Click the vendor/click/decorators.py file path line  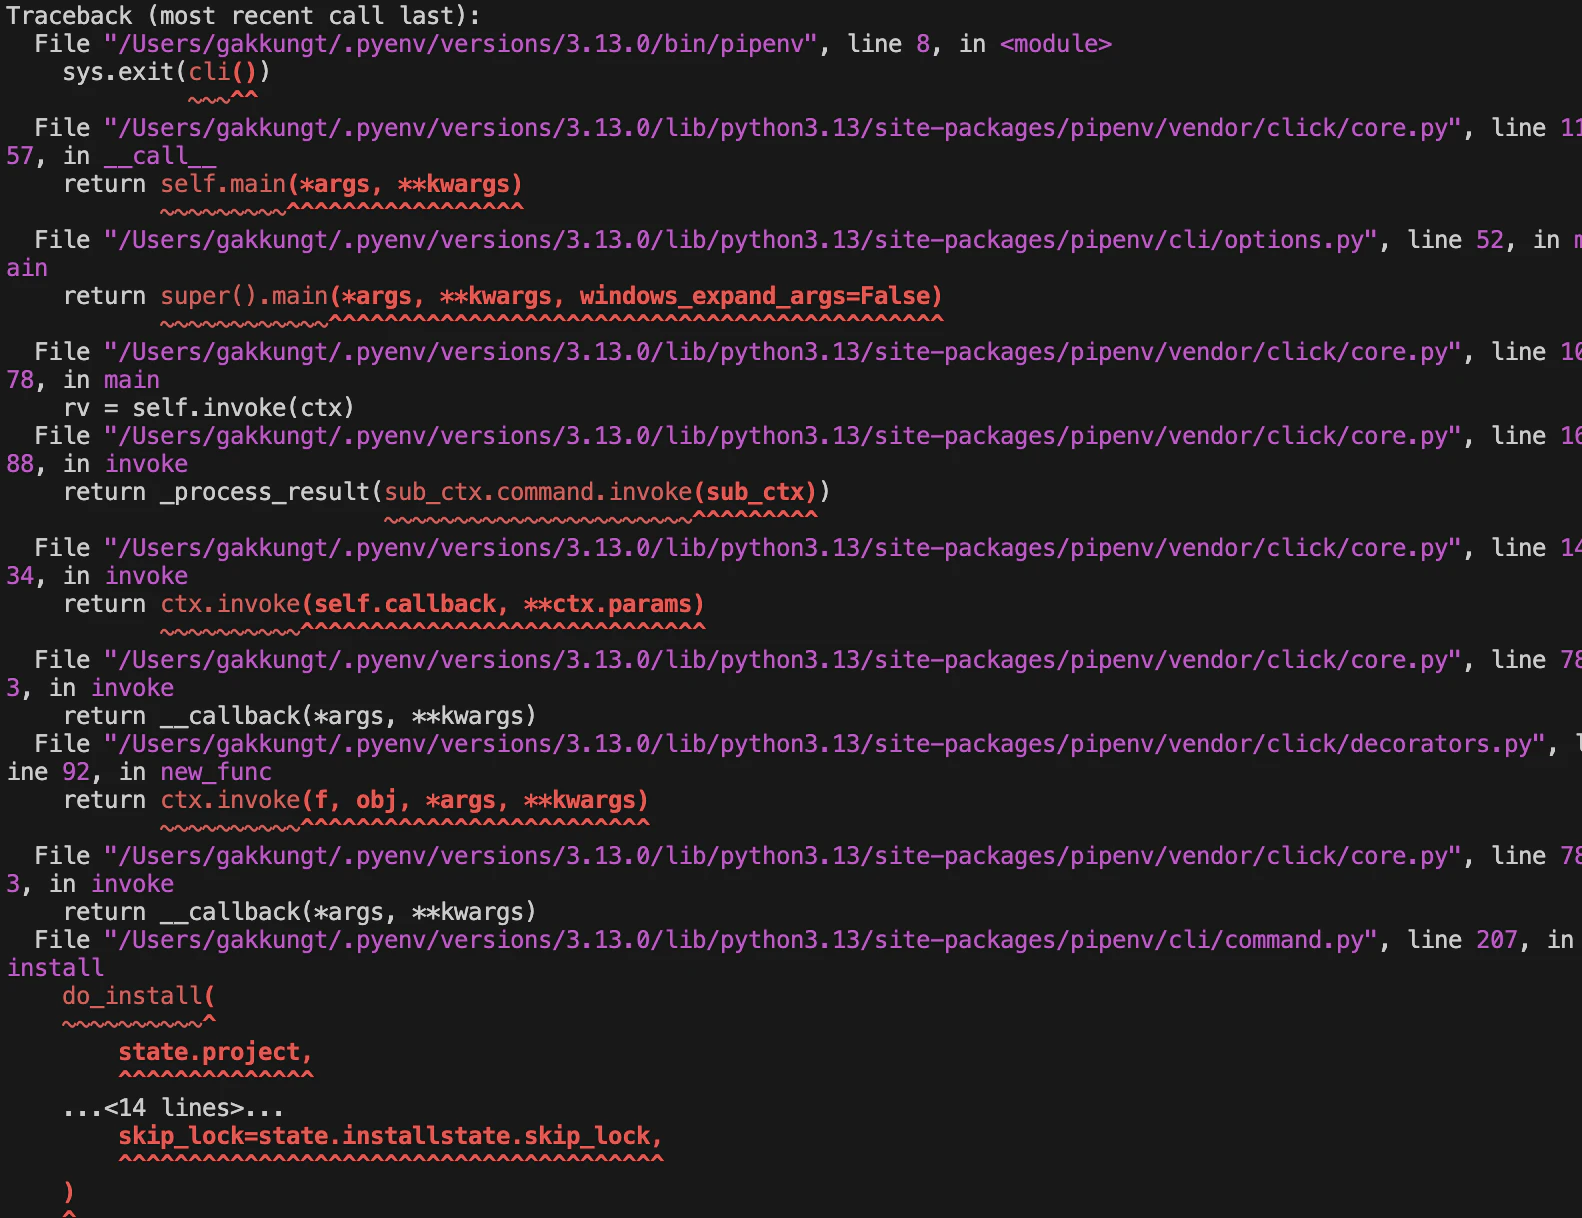[x=808, y=744]
